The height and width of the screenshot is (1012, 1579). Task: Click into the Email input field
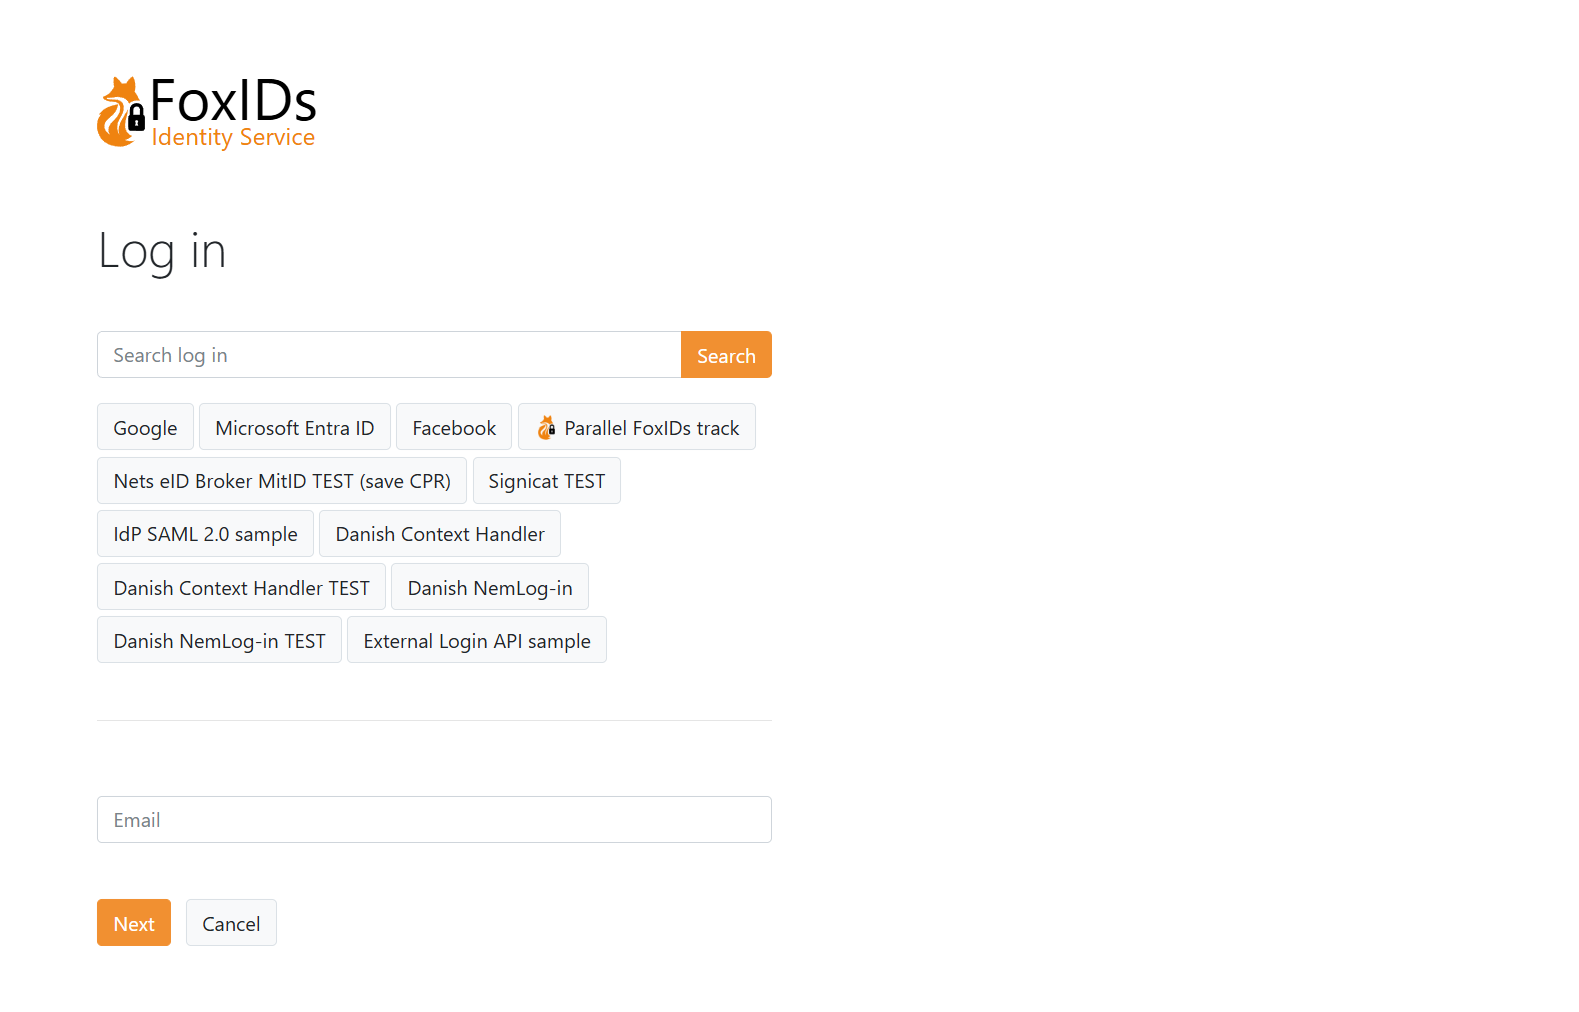[434, 820]
